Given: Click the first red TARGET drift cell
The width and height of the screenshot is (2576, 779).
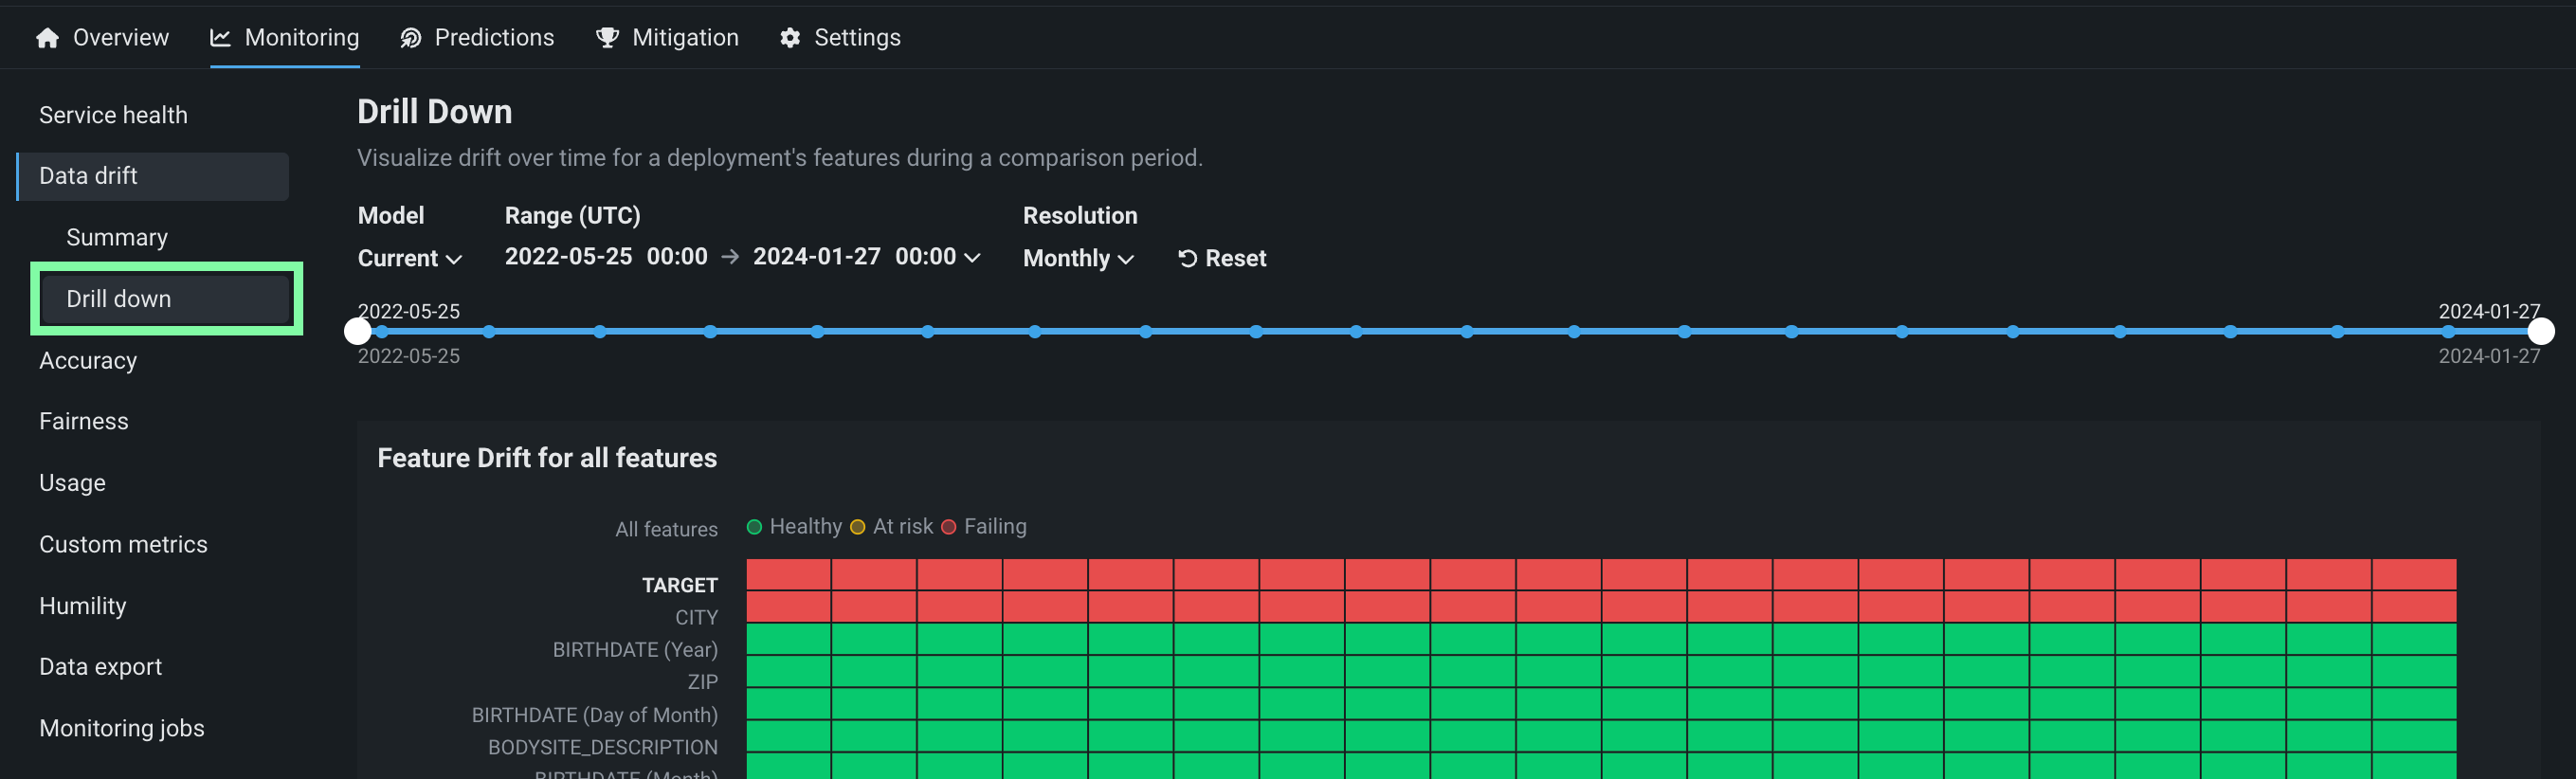Looking at the screenshot, I should (x=788, y=575).
